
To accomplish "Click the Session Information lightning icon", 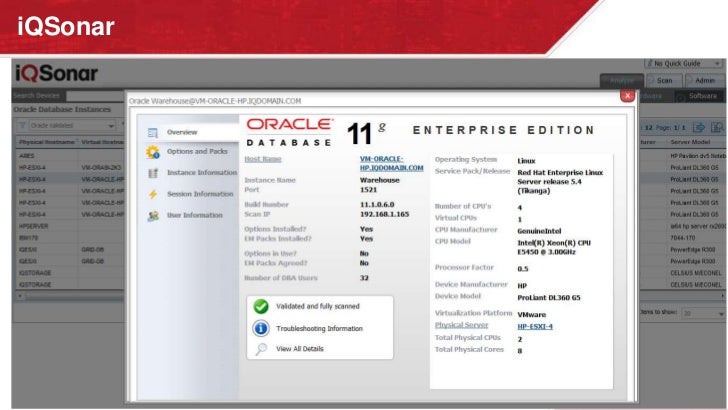I will (153, 194).
